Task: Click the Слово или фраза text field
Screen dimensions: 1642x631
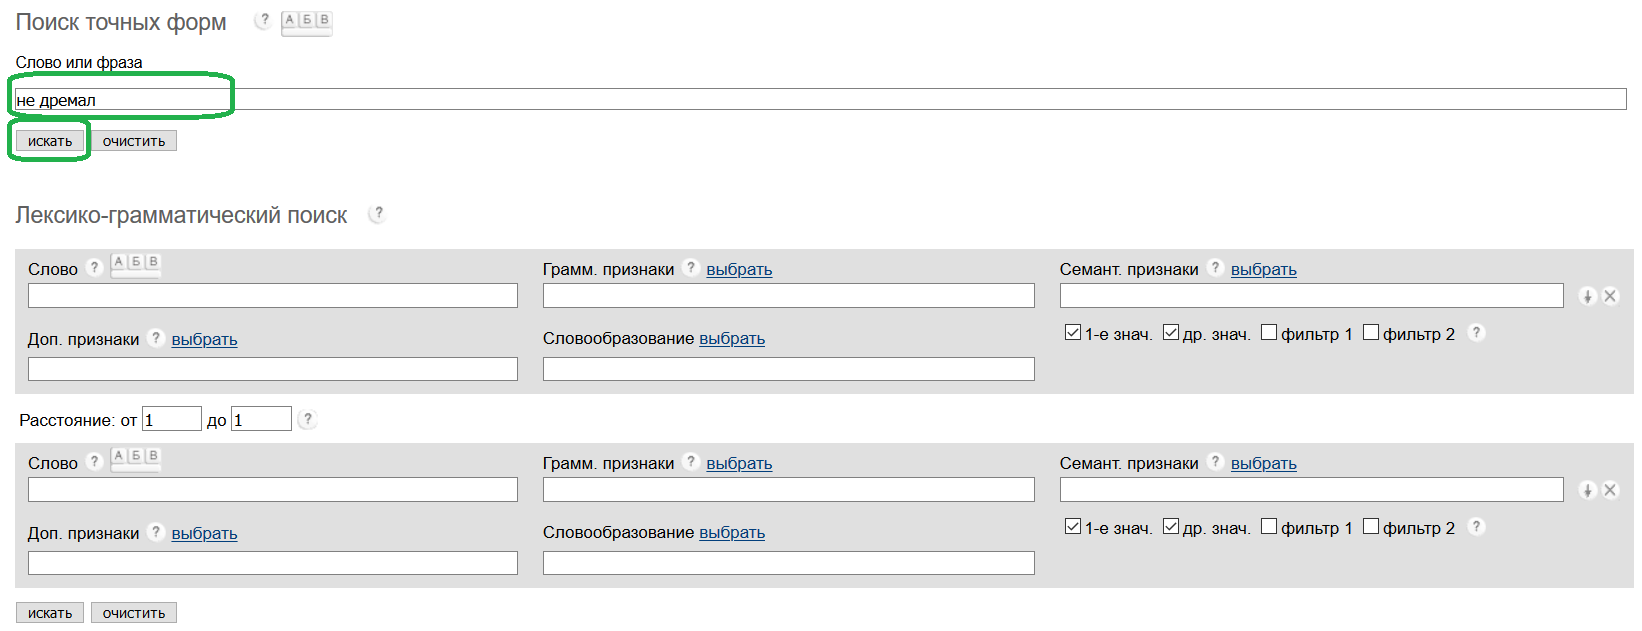Action: tap(820, 99)
